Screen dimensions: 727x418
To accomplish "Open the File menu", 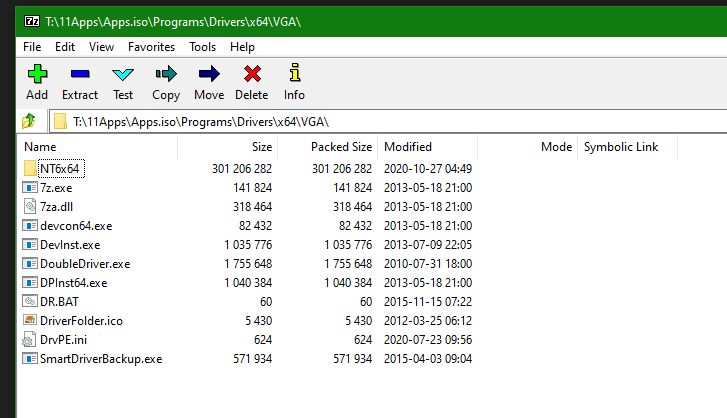I will click(x=32, y=47).
